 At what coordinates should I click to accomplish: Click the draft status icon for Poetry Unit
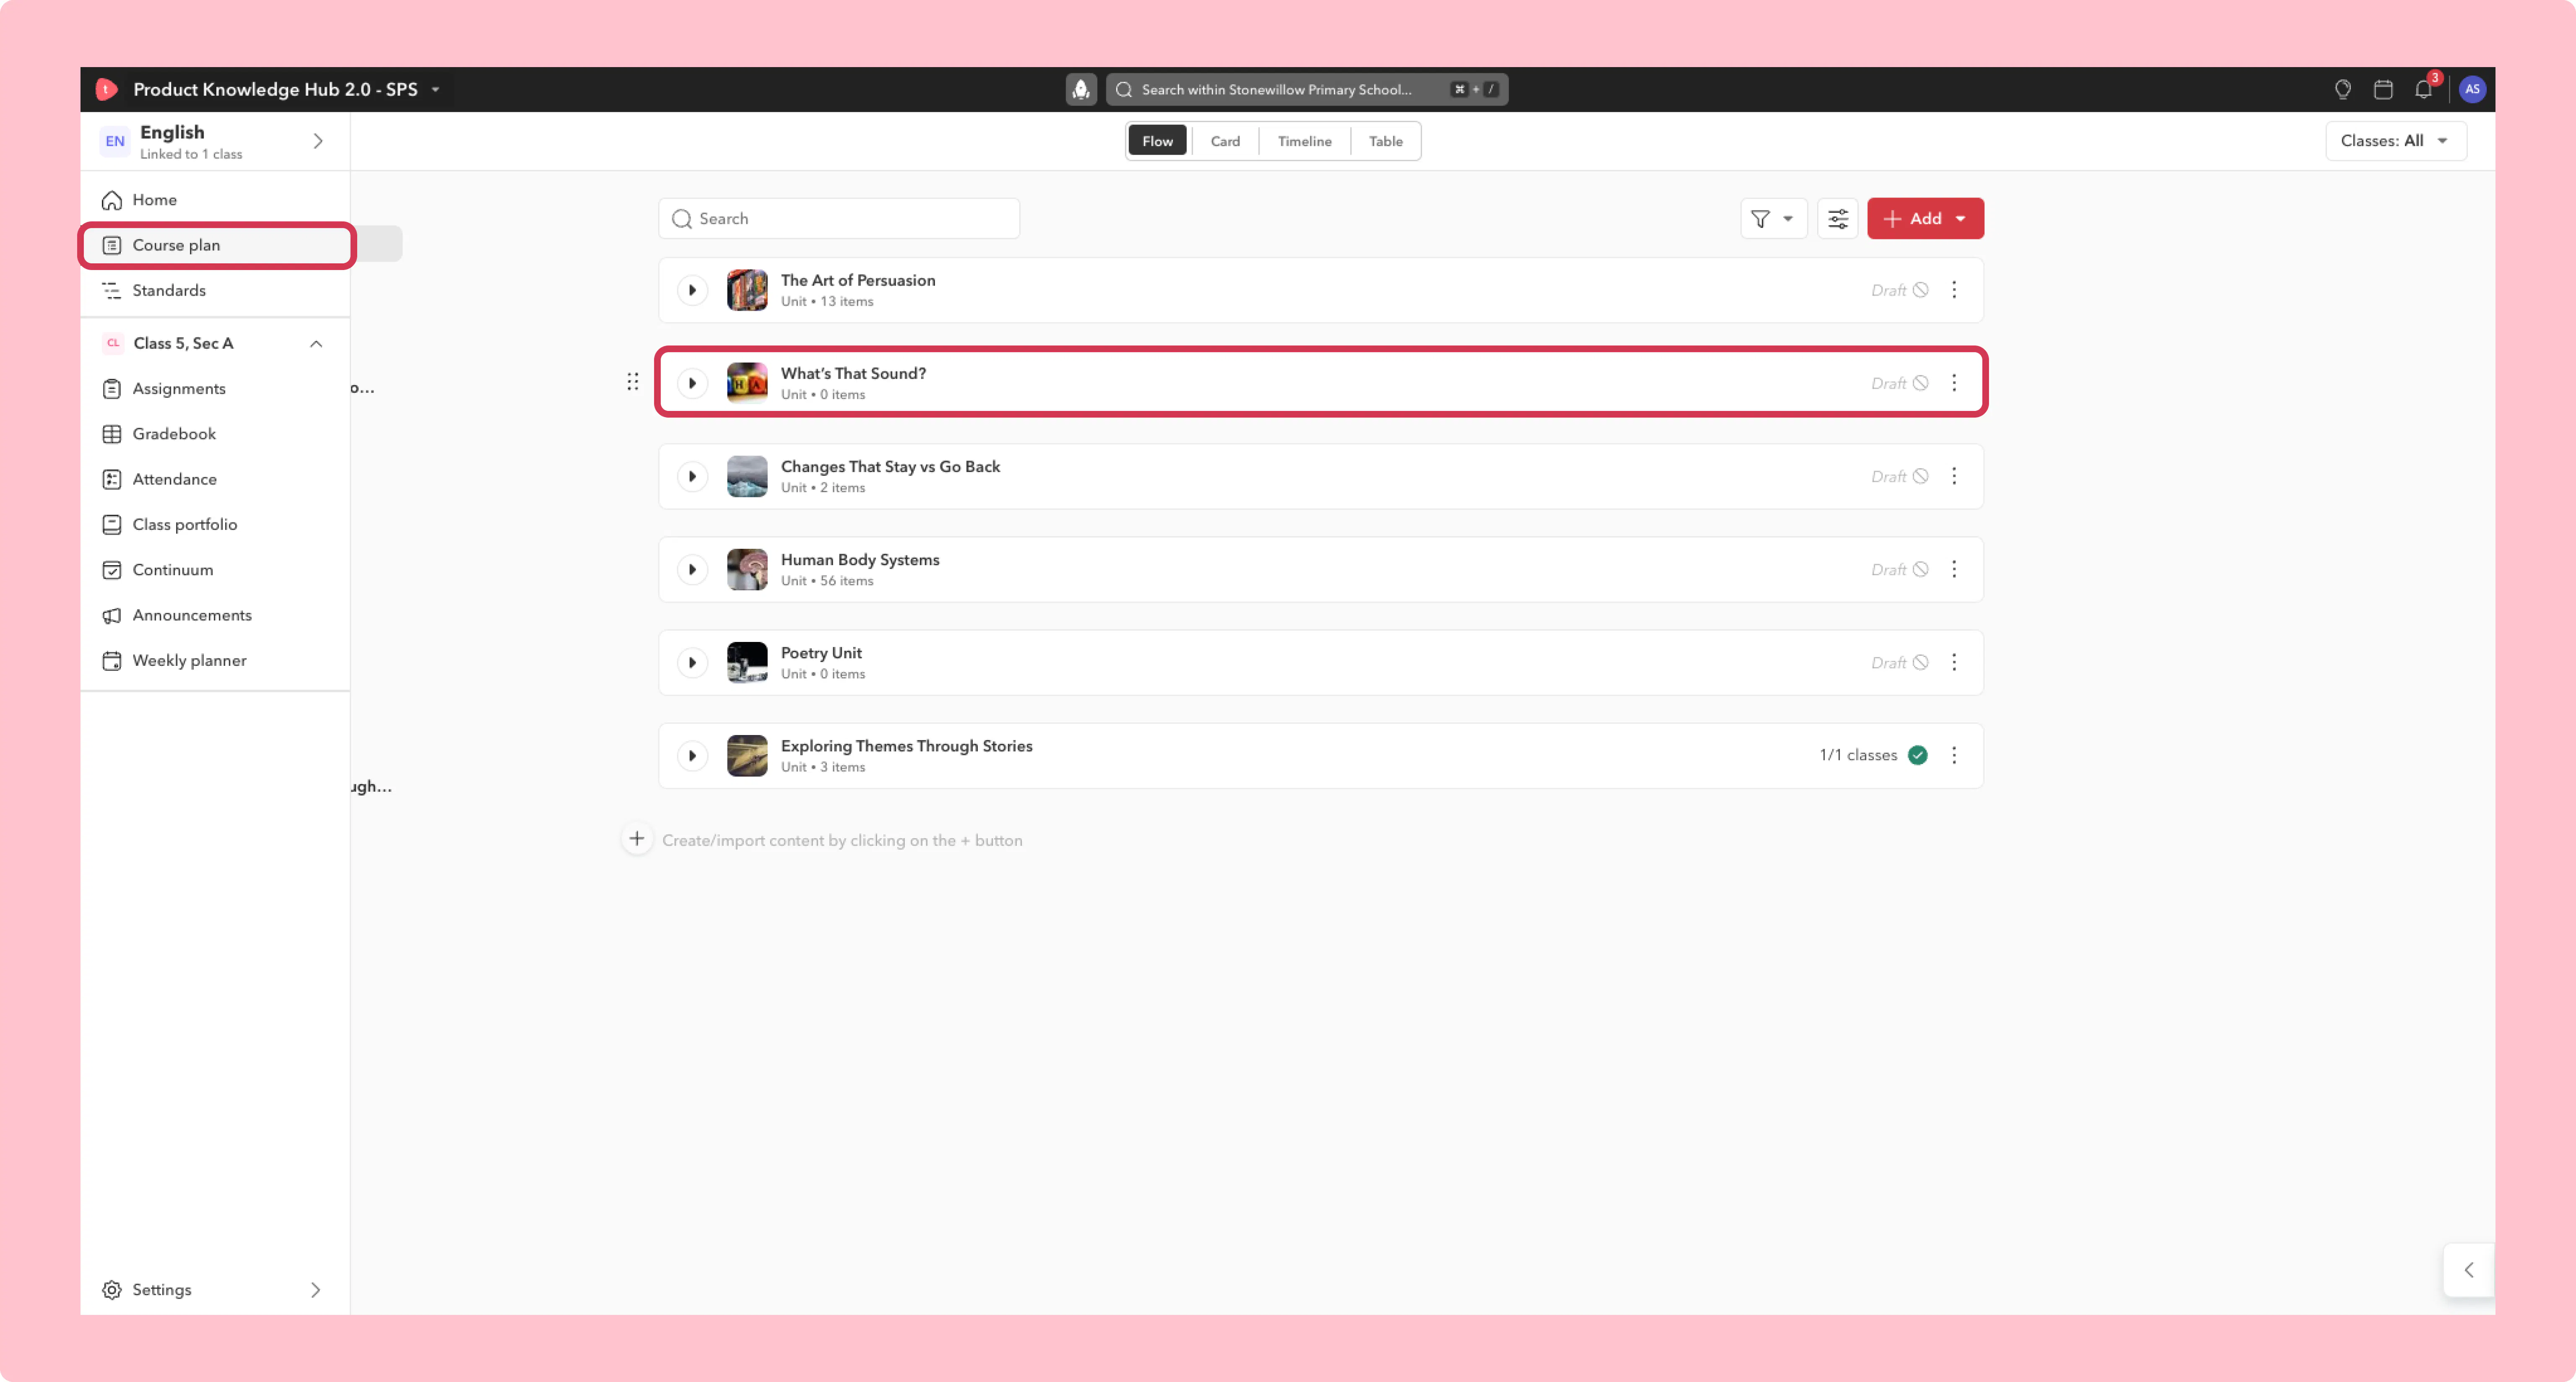tap(1920, 662)
